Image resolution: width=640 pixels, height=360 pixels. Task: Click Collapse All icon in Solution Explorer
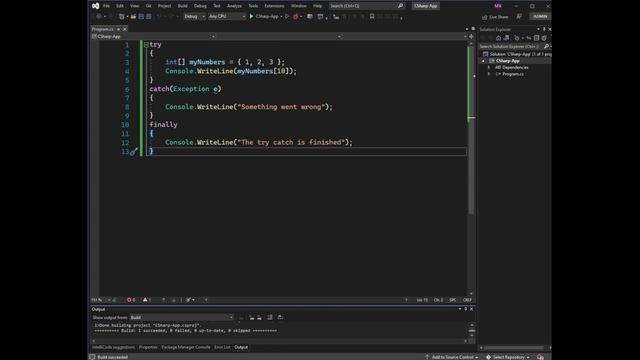coord(536,38)
